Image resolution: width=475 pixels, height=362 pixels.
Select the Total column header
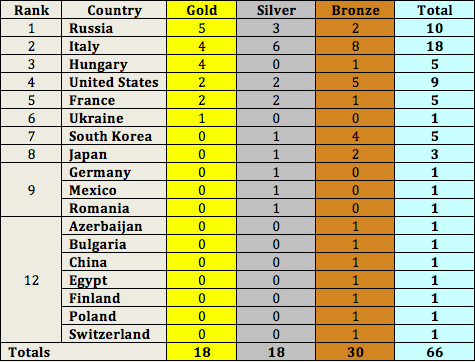click(x=435, y=10)
